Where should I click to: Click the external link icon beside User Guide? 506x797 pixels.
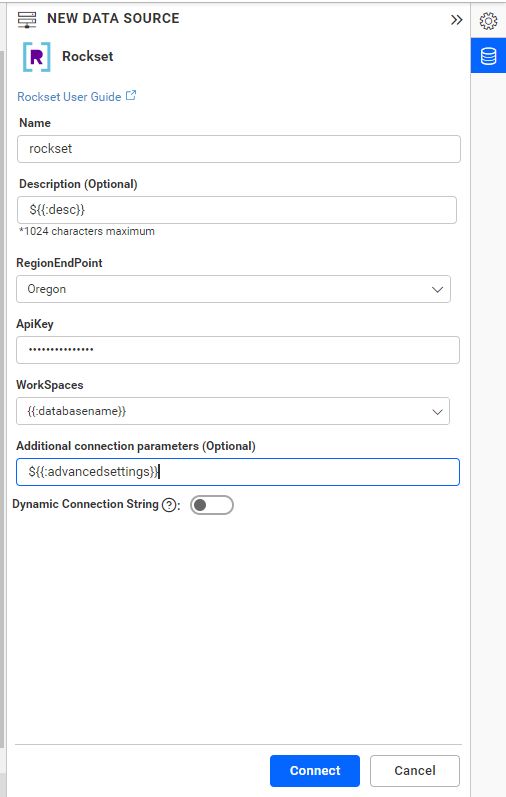pos(131,95)
